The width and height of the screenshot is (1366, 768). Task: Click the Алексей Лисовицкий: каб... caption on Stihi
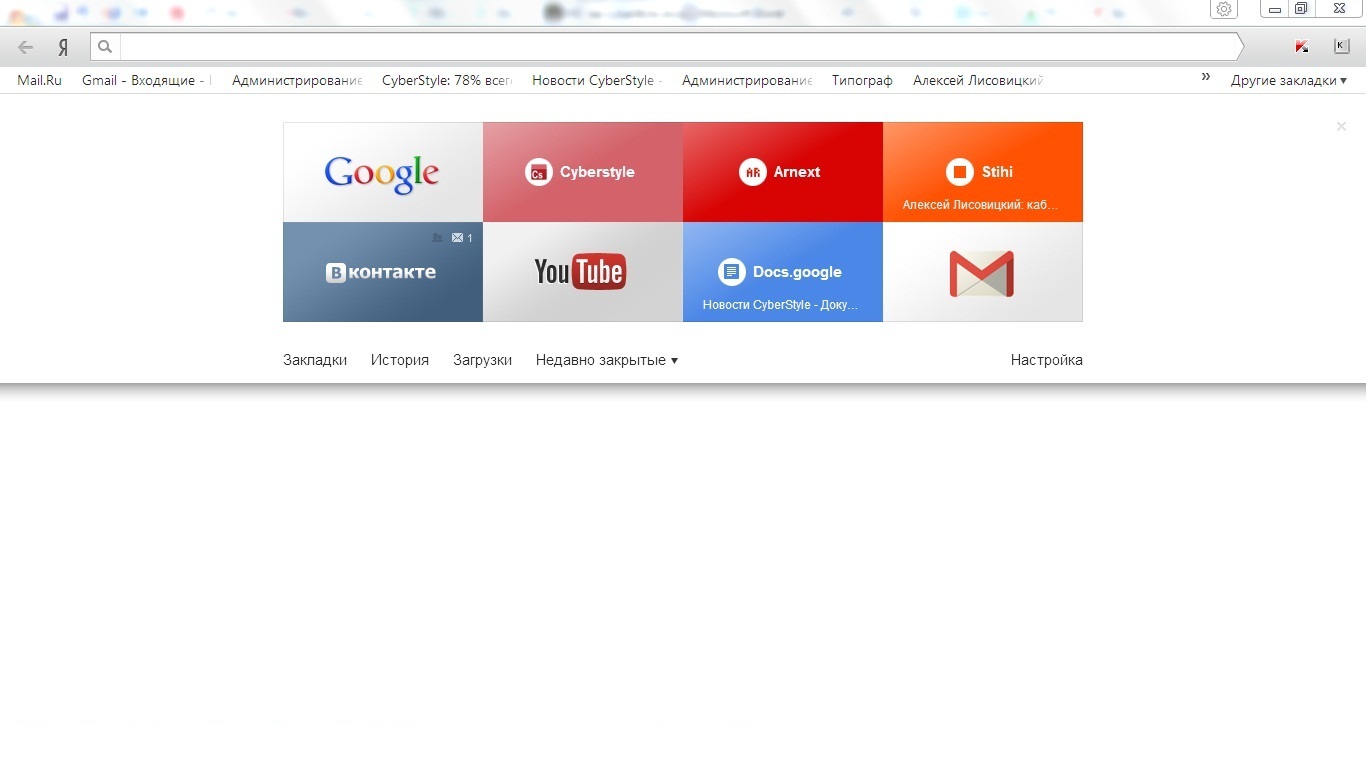point(980,205)
